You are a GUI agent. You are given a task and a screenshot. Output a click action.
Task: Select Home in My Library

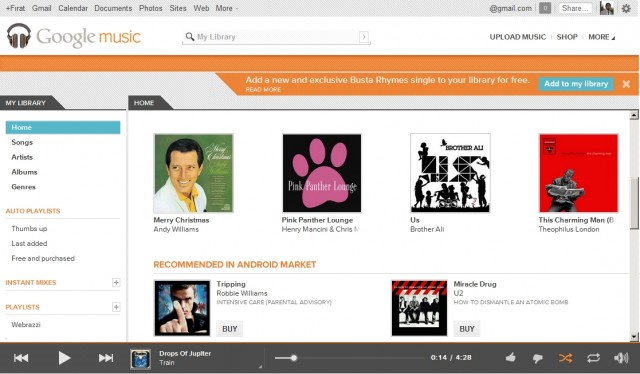(x=63, y=127)
